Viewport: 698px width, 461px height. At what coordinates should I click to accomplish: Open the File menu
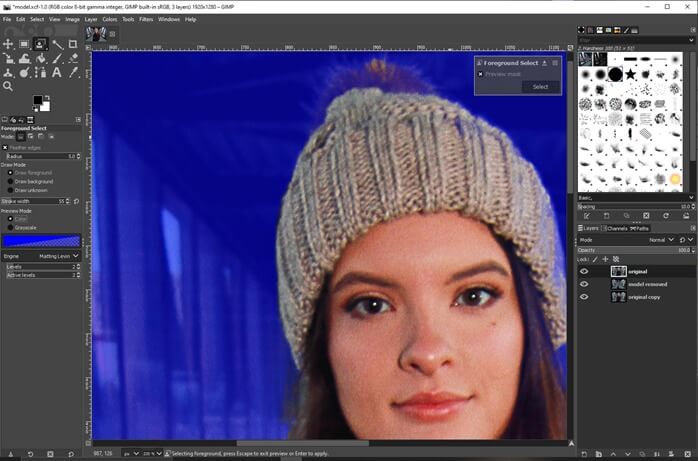(x=7, y=19)
